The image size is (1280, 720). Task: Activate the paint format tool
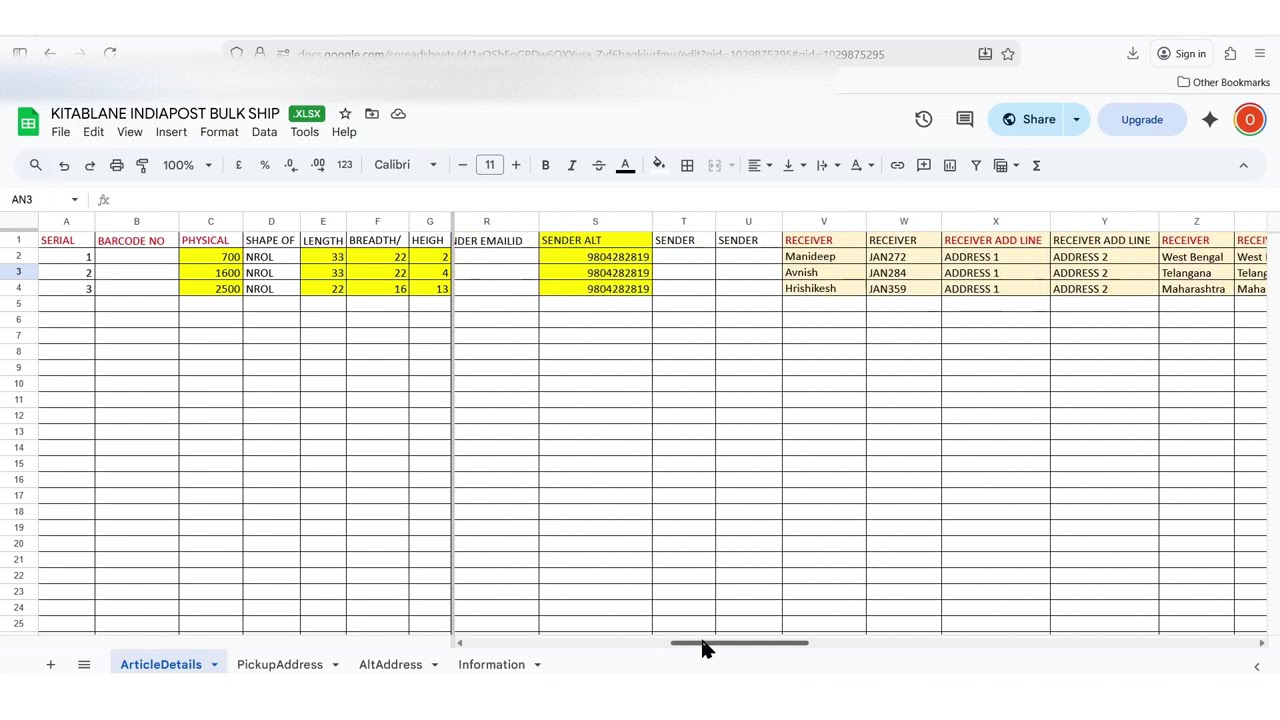point(142,165)
